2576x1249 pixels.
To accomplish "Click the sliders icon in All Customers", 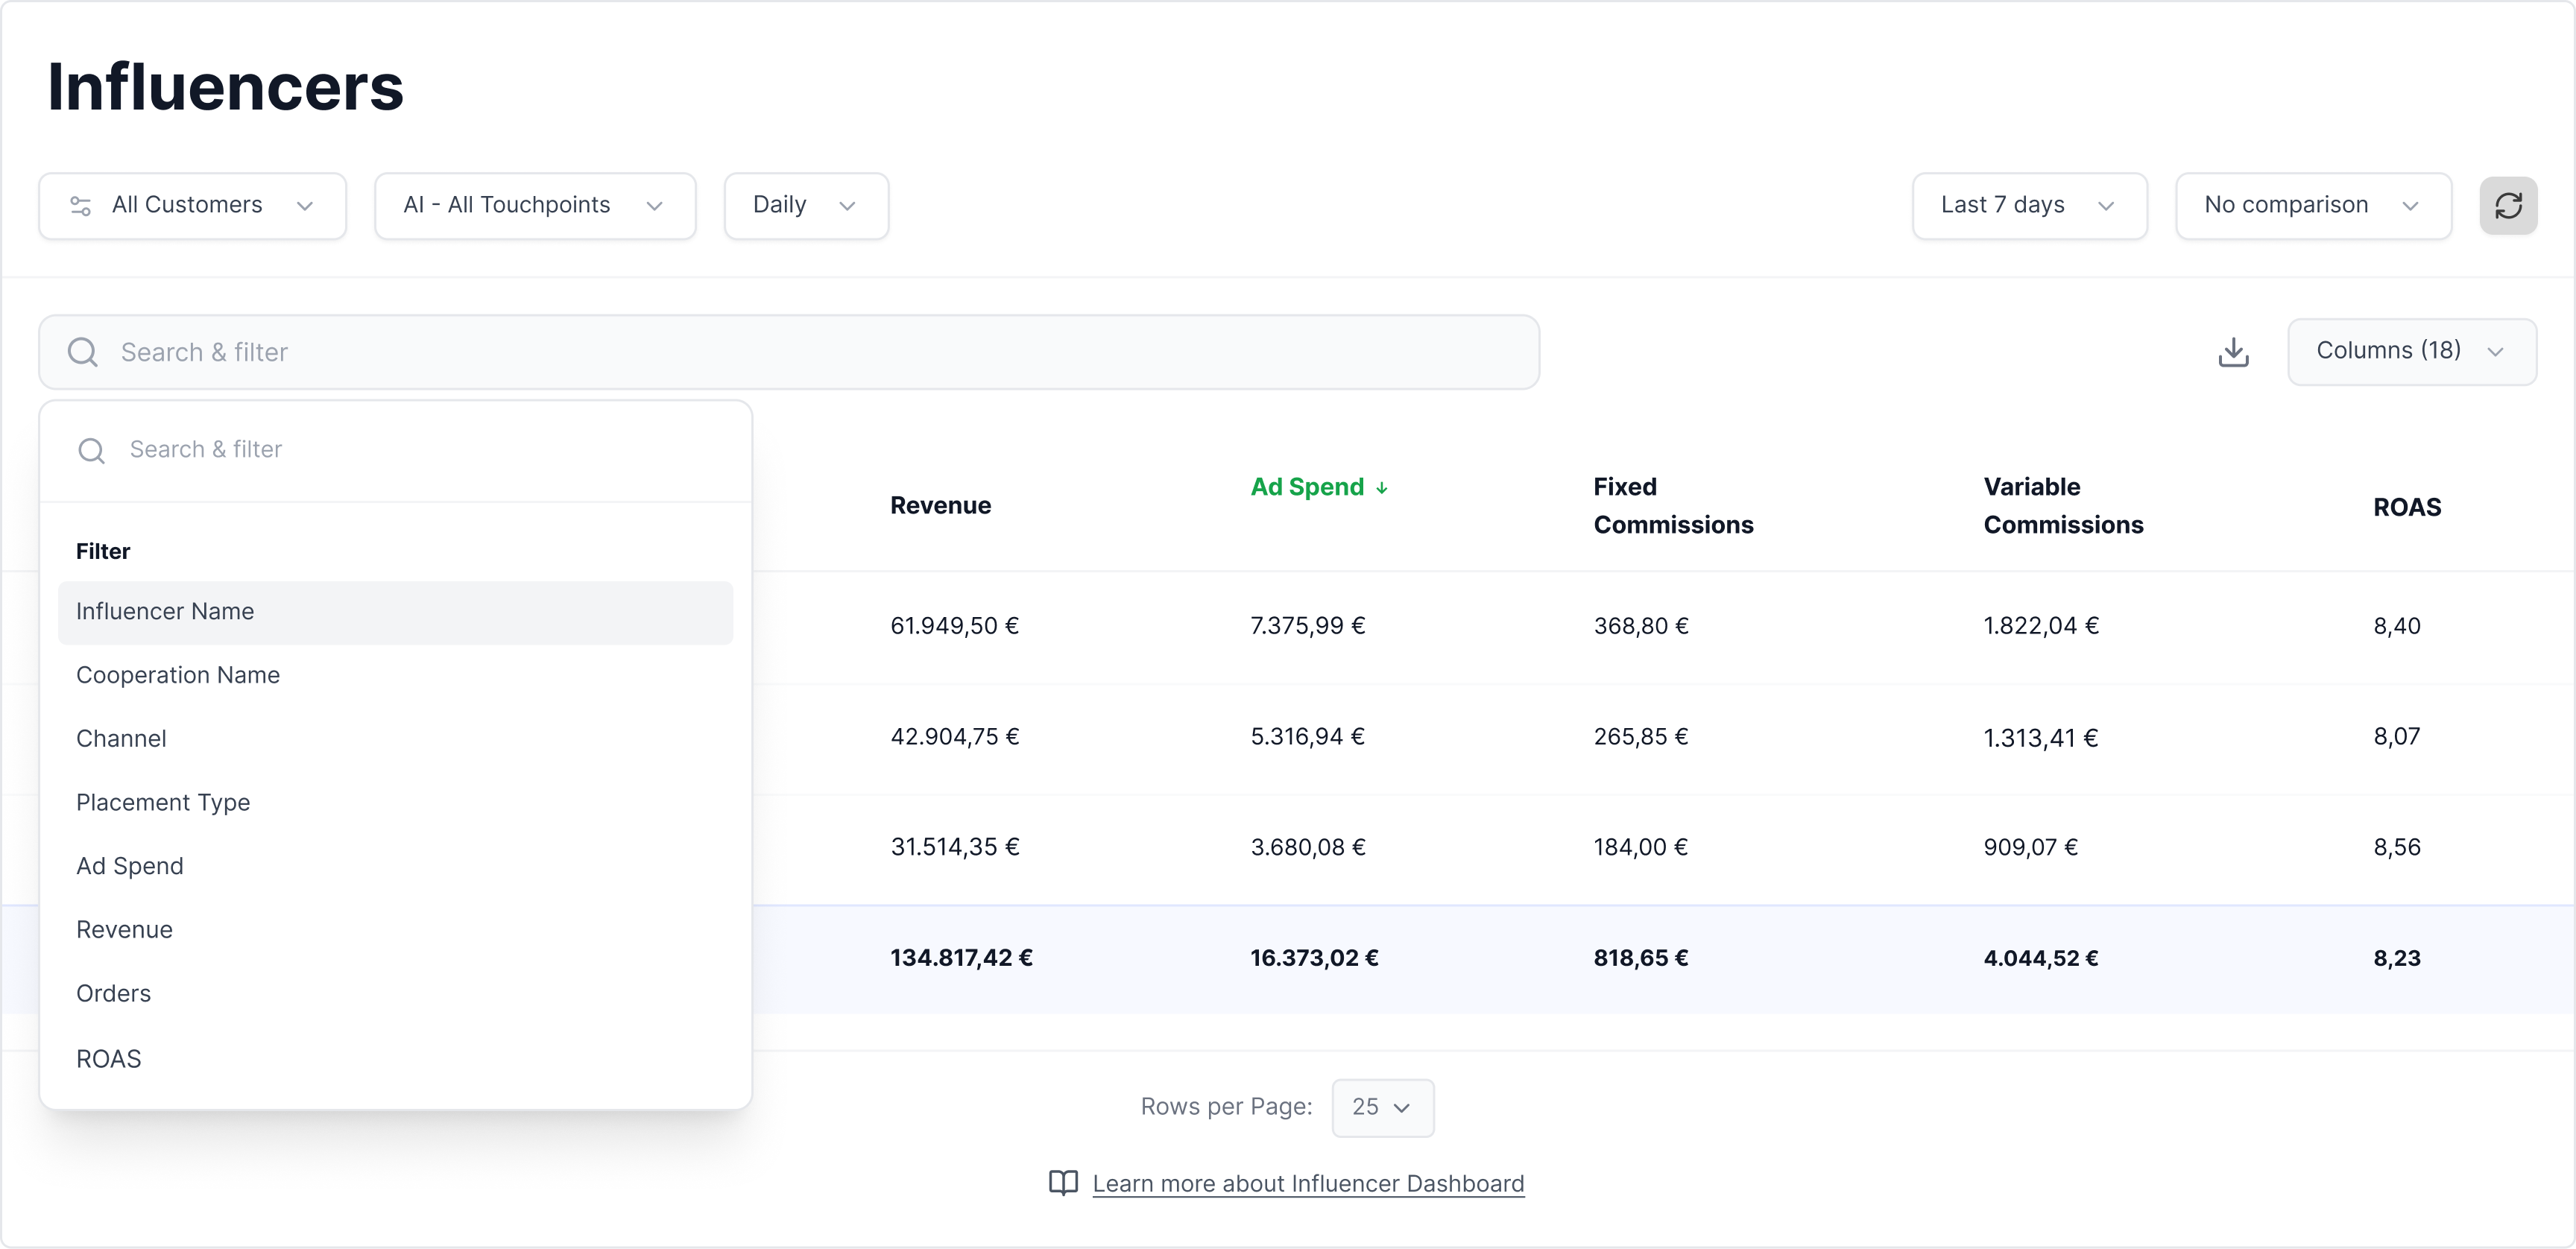I will (81, 206).
